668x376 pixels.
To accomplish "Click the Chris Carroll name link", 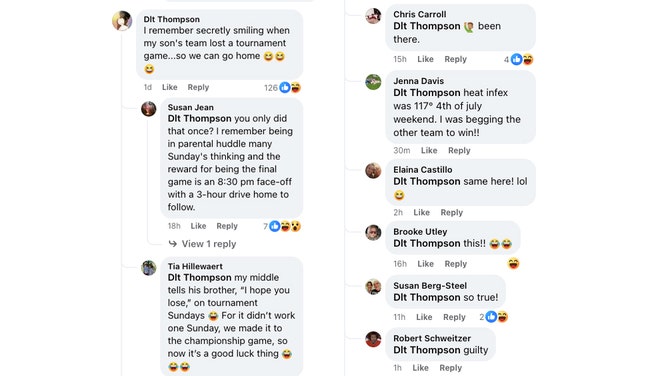I will point(420,14).
